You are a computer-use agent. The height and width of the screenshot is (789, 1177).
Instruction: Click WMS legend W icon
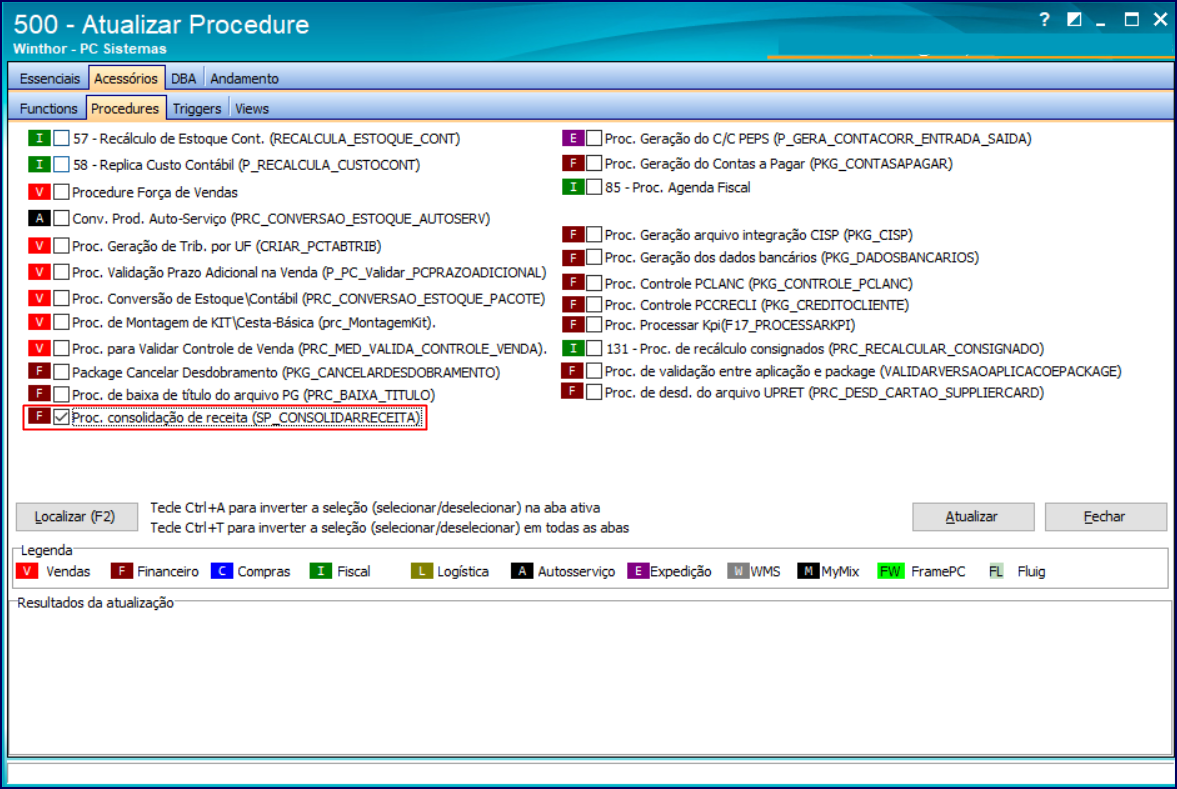[738, 571]
